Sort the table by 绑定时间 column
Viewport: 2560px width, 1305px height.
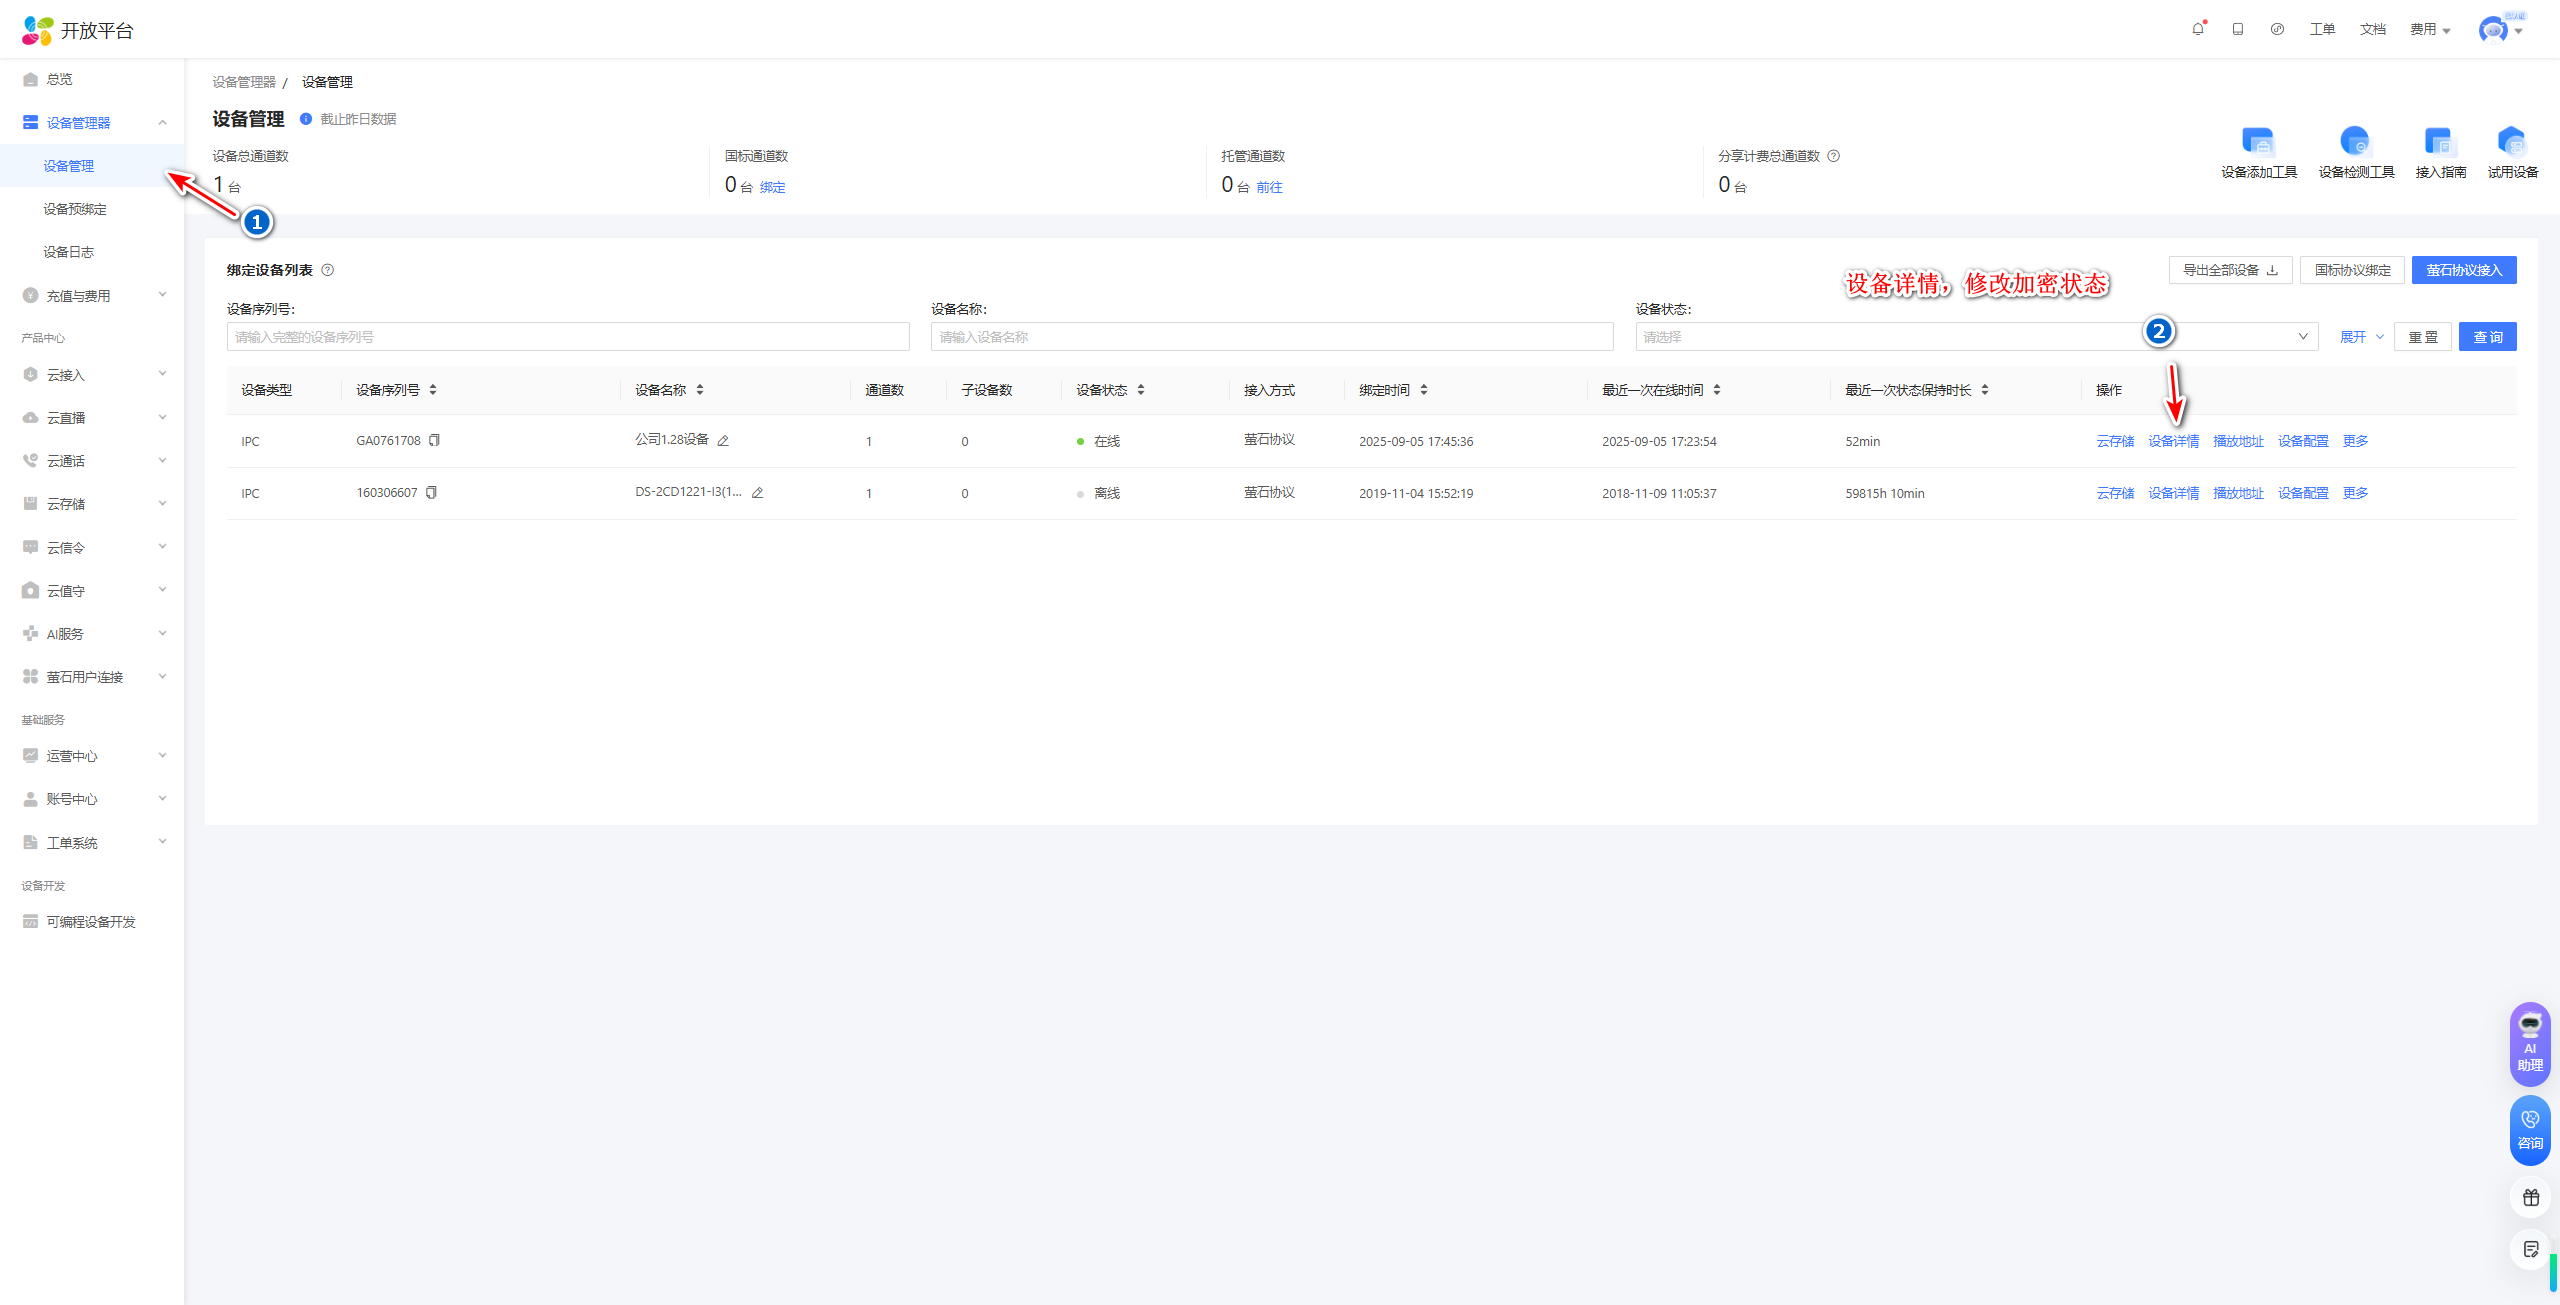pyautogui.click(x=1423, y=390)
